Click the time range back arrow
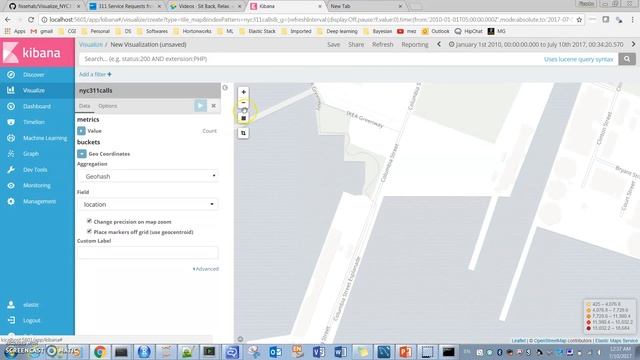The height and width of the screenshot is (360, 640). (439, 44)
